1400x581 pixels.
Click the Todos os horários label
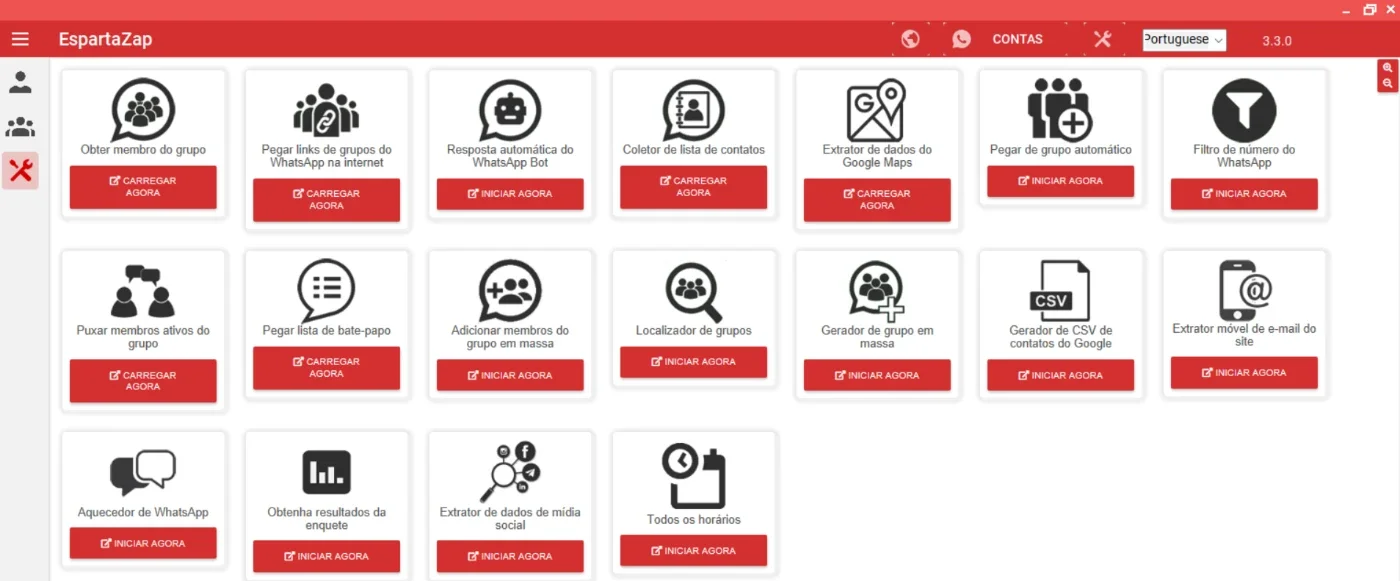click(x=693, y=520)
